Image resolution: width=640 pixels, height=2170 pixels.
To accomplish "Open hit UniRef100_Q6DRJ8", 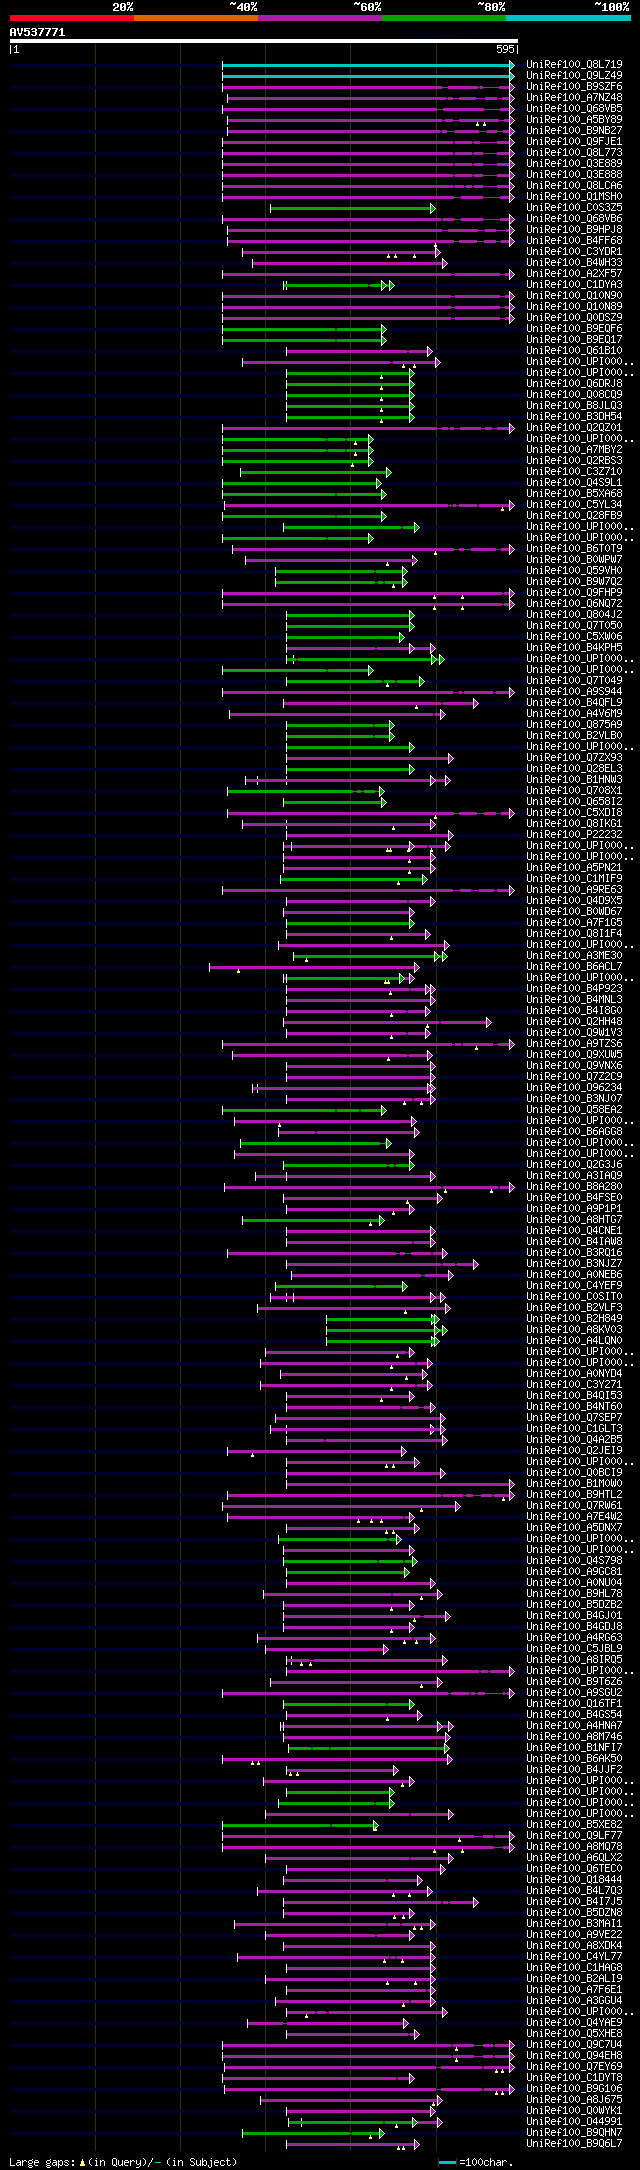I will [574, 384].
